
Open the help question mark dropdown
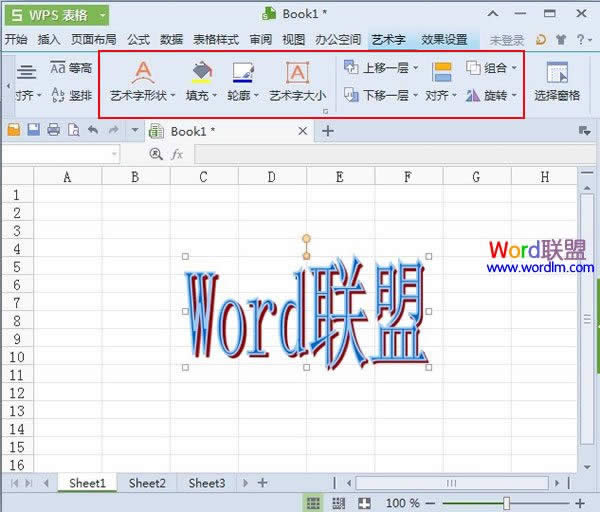[584, 39]
